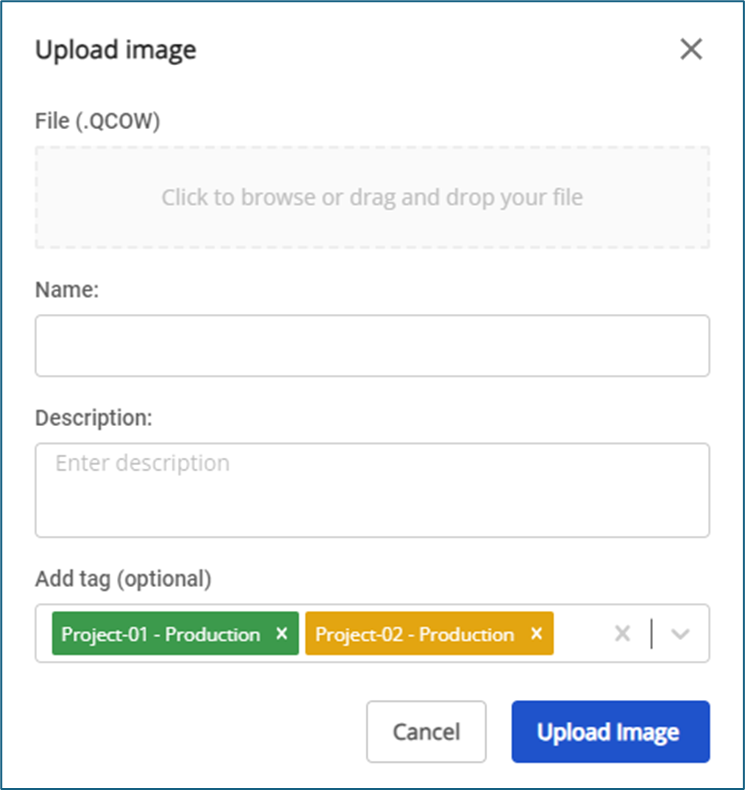Select the orange Project-02 - Production tag
This screenshot has height=790, width=745.
click(x=415, y=634)
